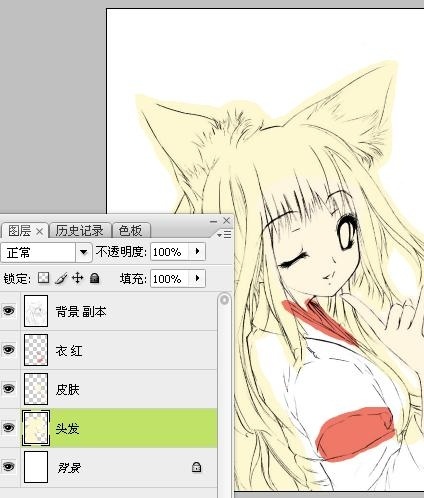Click the 不透明度 100% input field

point(169,252)
